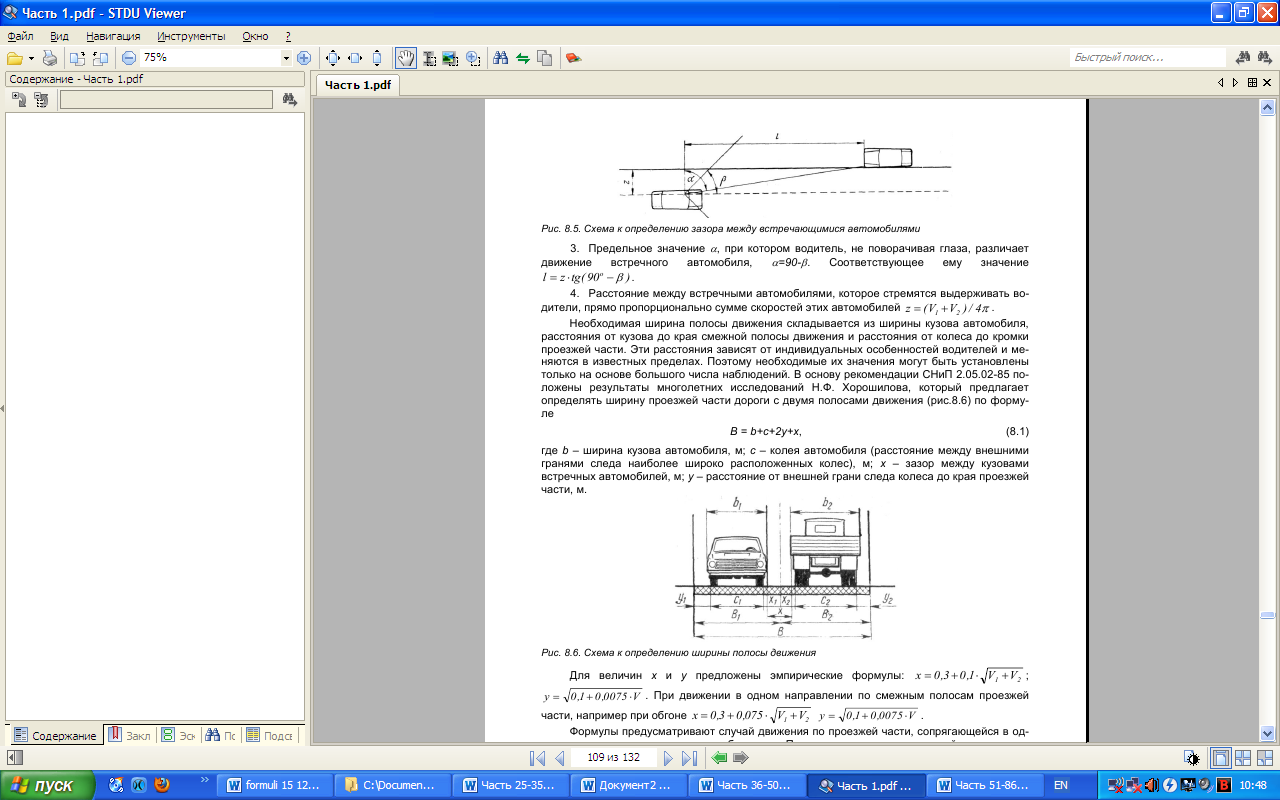Open search with the binoculars icon
This screenshot has width=1280, height=800.
coord(500,58)
